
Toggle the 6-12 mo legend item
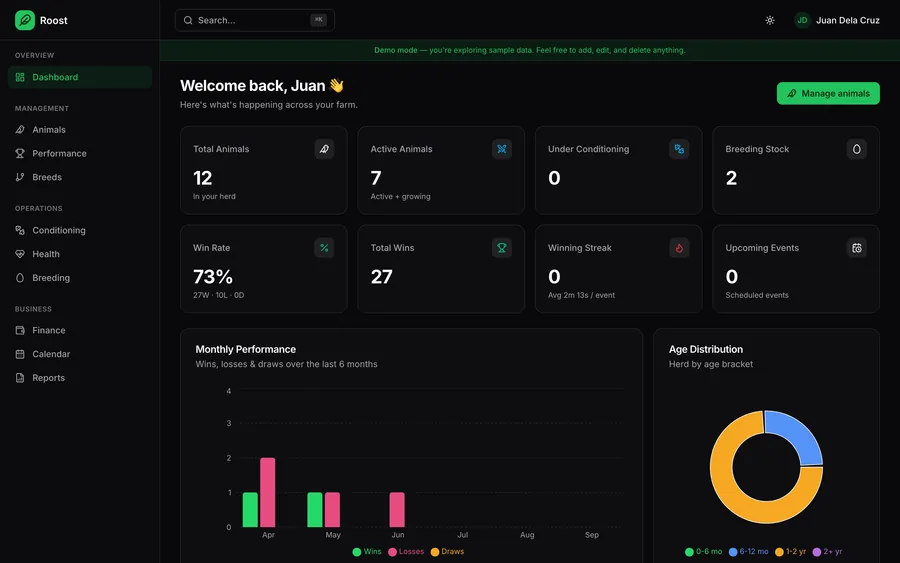point(748,552)
